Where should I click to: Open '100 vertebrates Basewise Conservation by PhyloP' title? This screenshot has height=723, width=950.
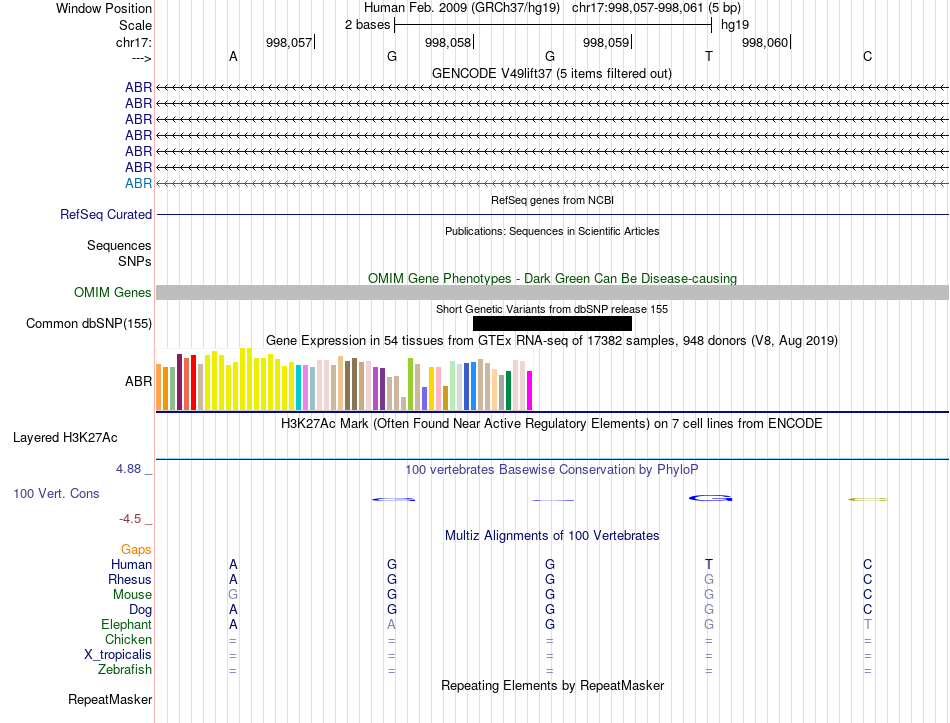click(551, 470)
